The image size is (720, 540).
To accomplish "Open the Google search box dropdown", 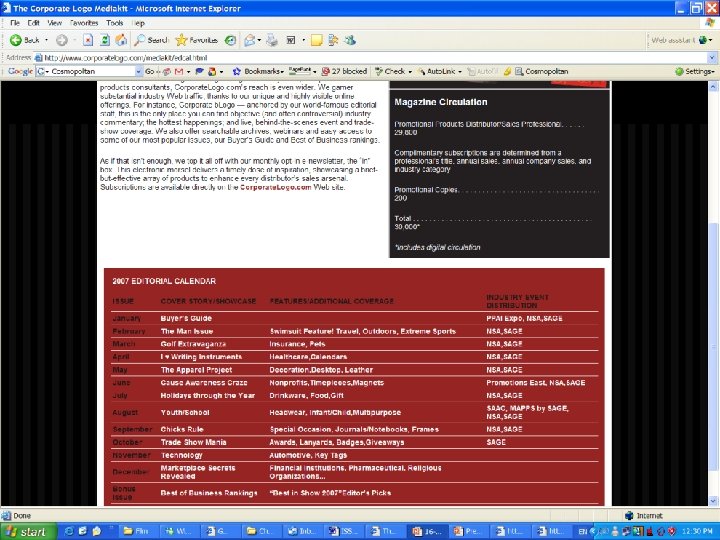I will (x=138, y=71).
